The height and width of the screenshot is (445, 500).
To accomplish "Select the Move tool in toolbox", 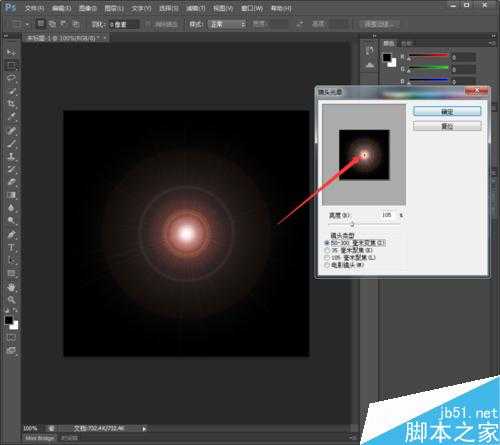I will point(11,52).
